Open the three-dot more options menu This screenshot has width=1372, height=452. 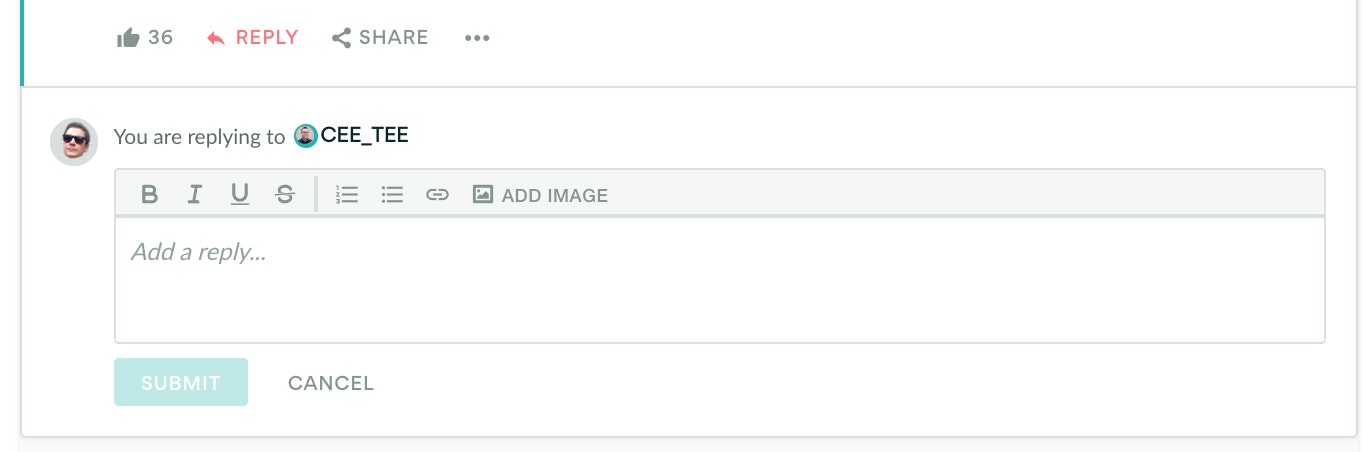tap(477, 38)
